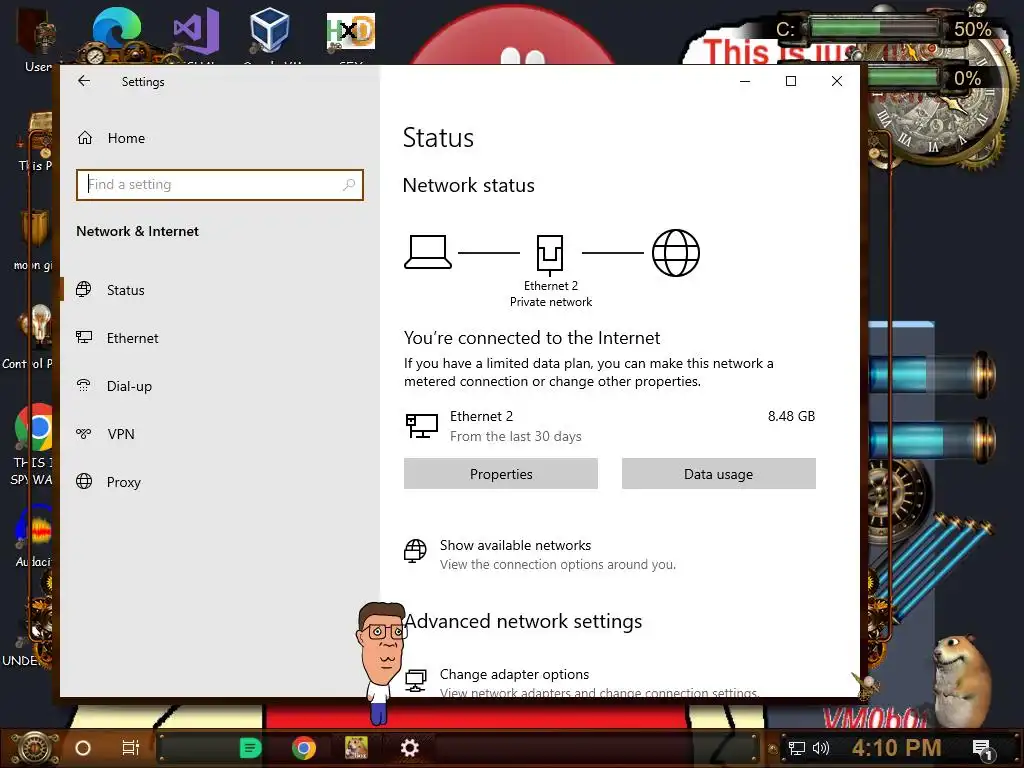Close the Settings window
Screen dimensions: 1024x768
tap(837, 81)
